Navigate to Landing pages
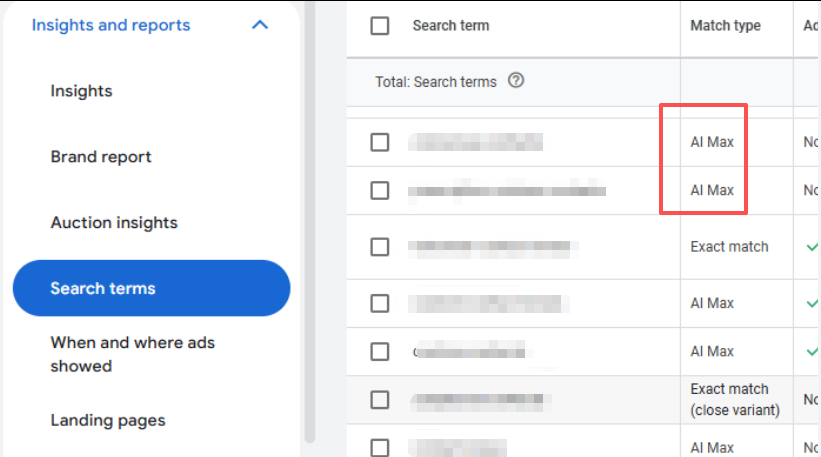 coord(108,421)
